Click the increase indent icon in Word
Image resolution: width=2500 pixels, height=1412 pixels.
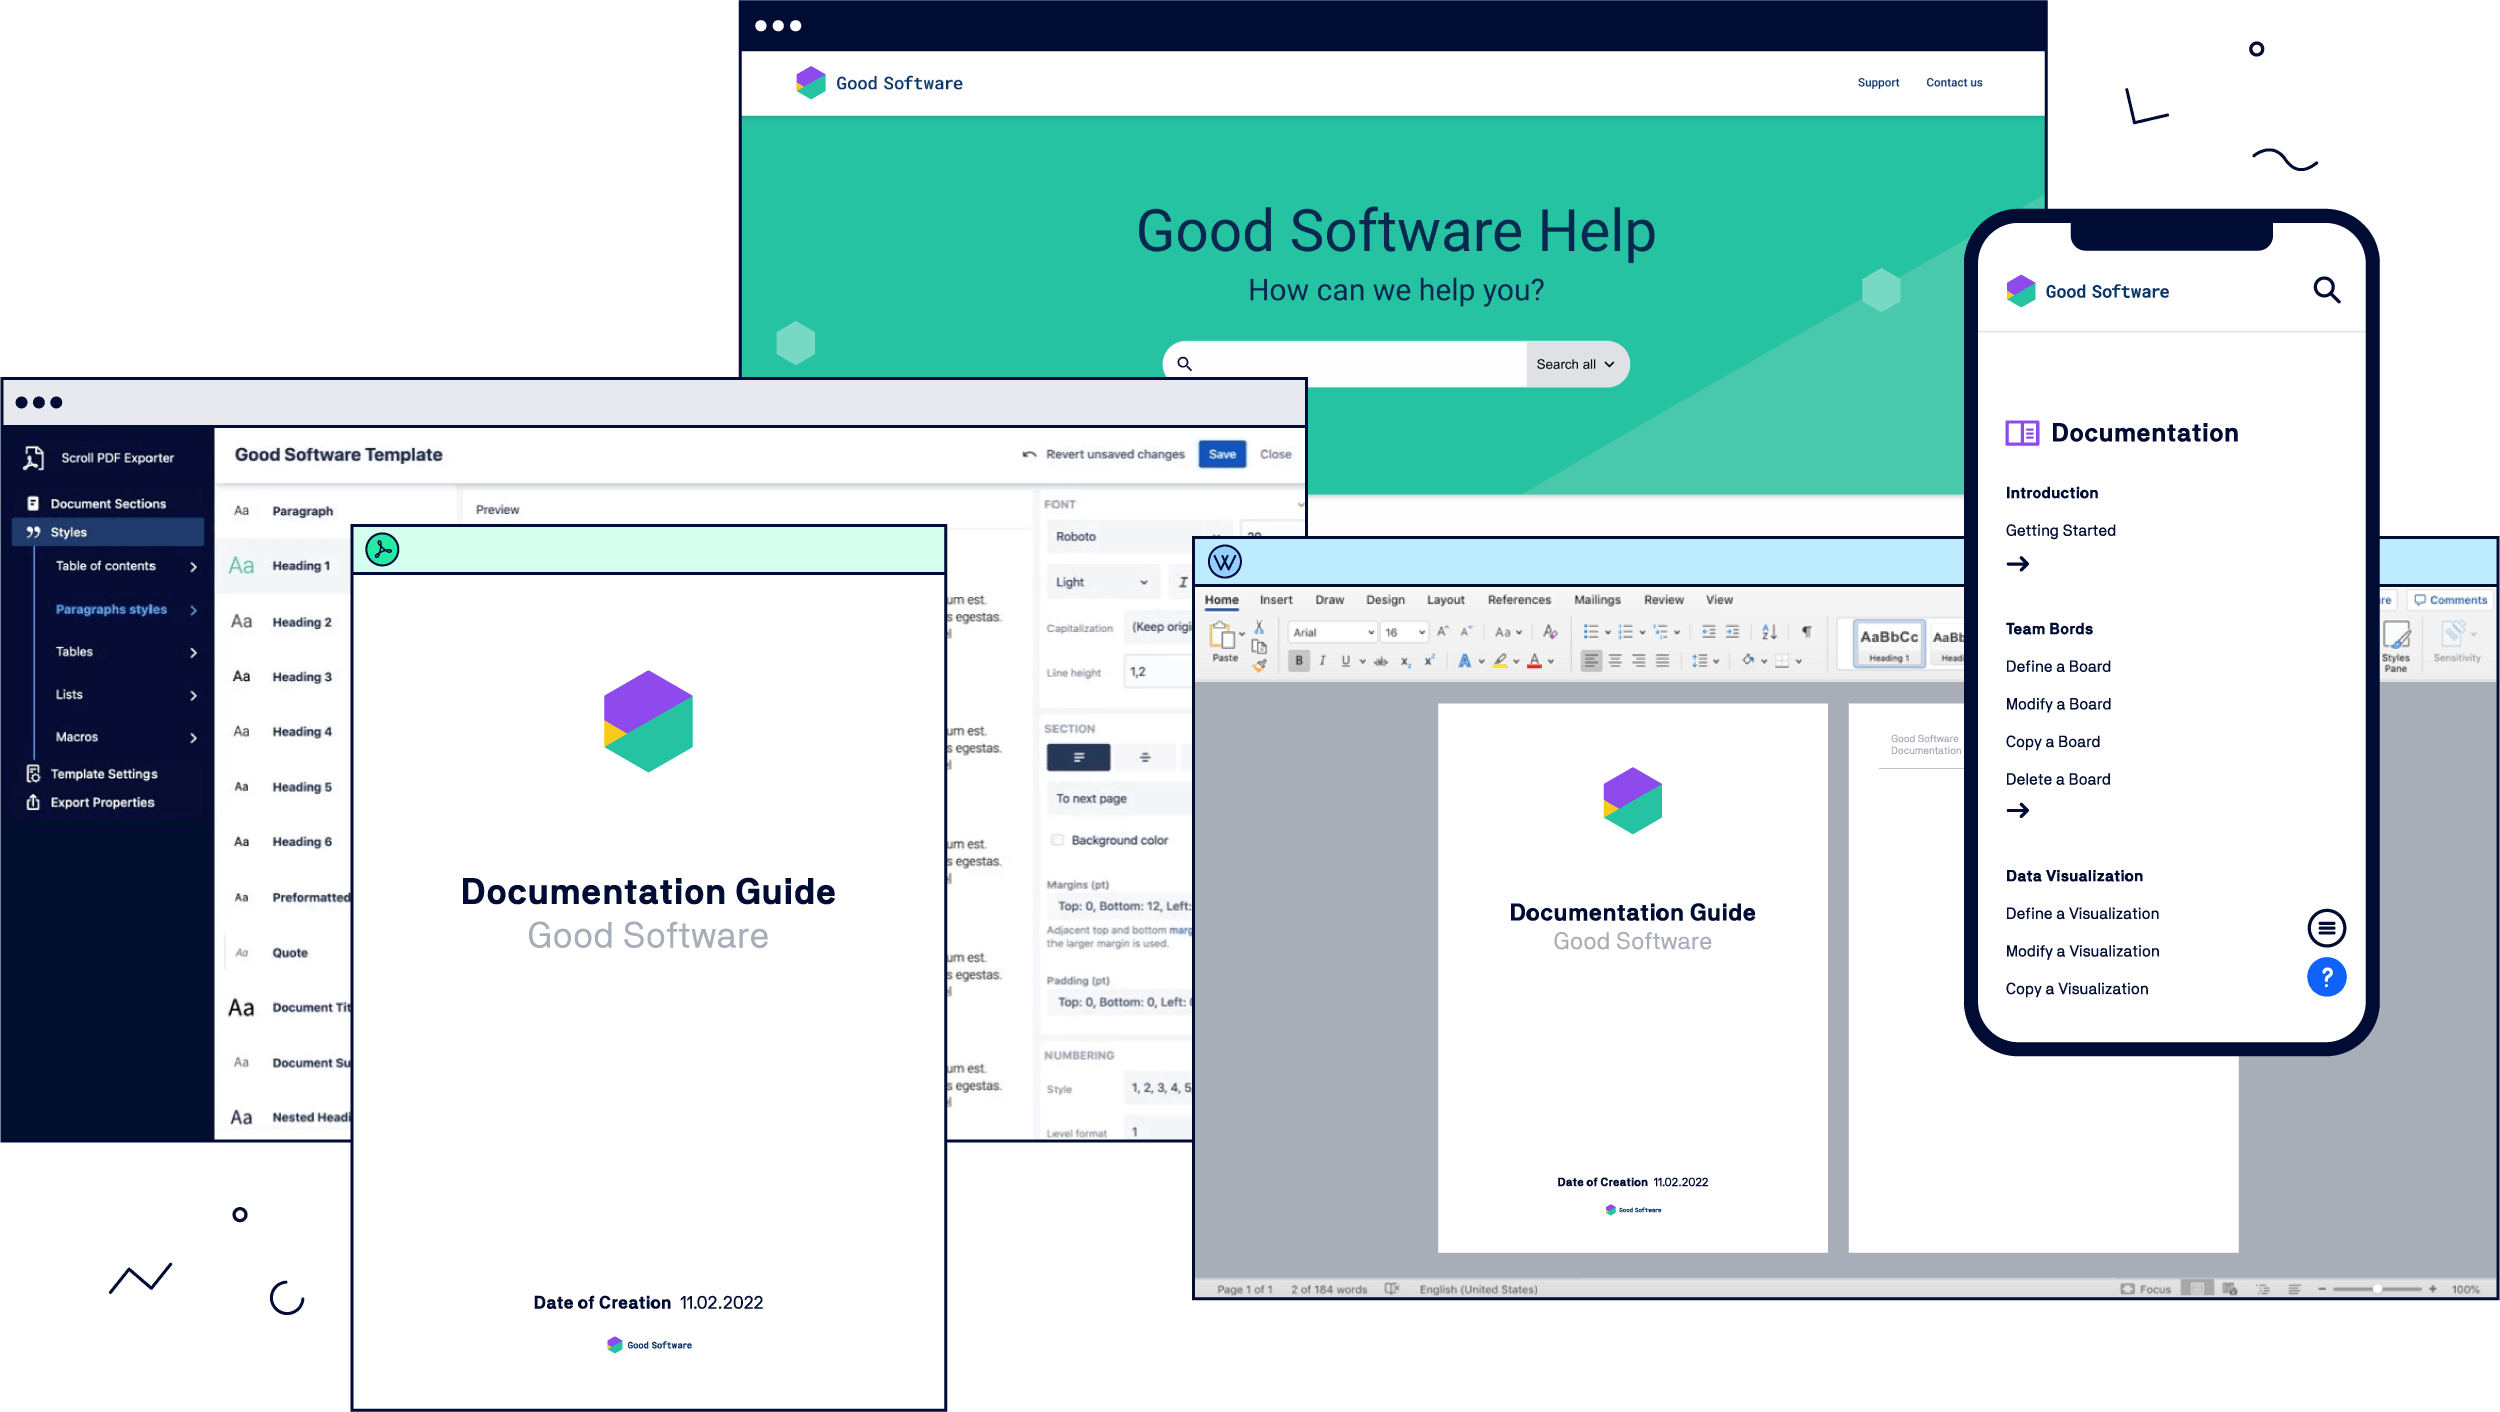point(1732,632)
